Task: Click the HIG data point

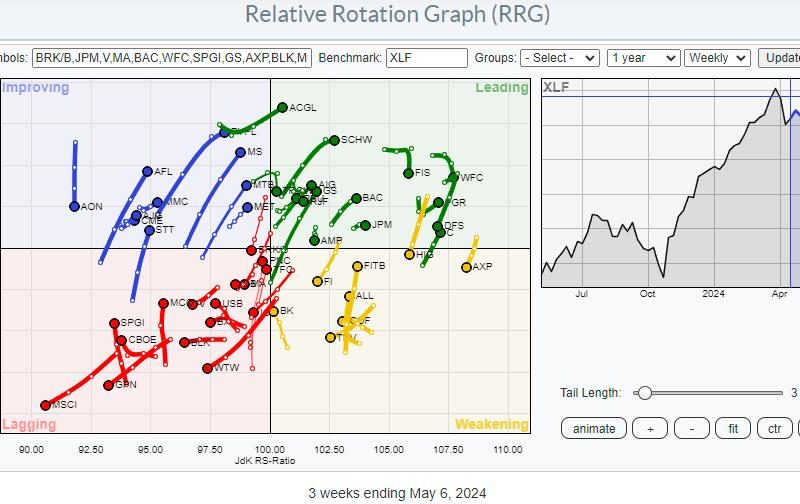Action: [x=410, y=254]
